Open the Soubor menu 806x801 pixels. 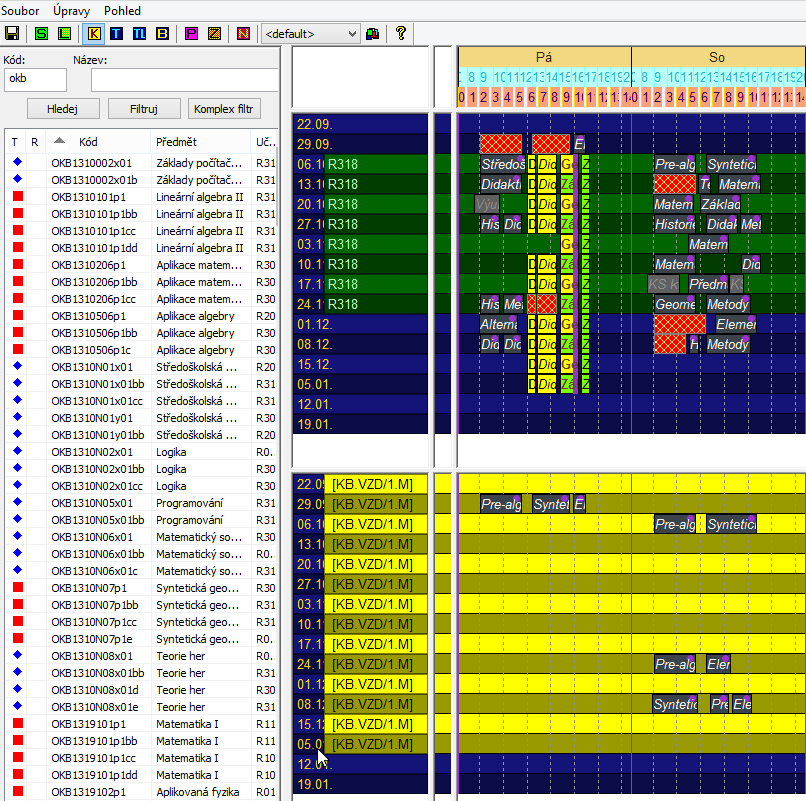tap(21, 10)
